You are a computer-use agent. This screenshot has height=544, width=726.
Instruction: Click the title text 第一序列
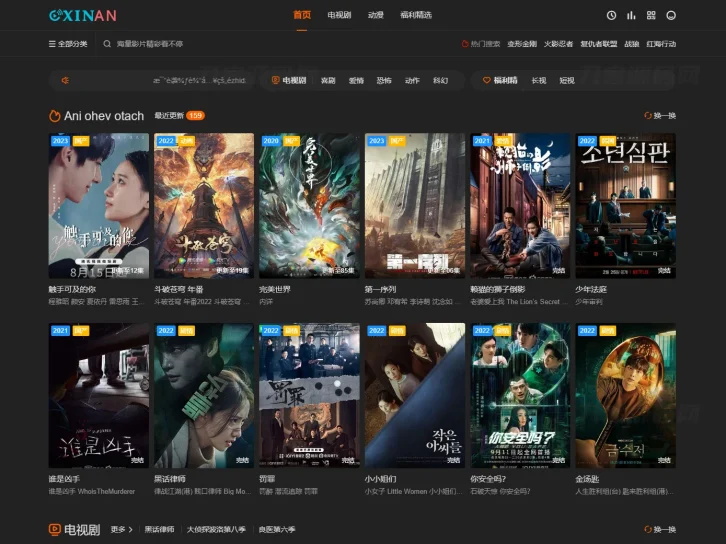[380, 289]
